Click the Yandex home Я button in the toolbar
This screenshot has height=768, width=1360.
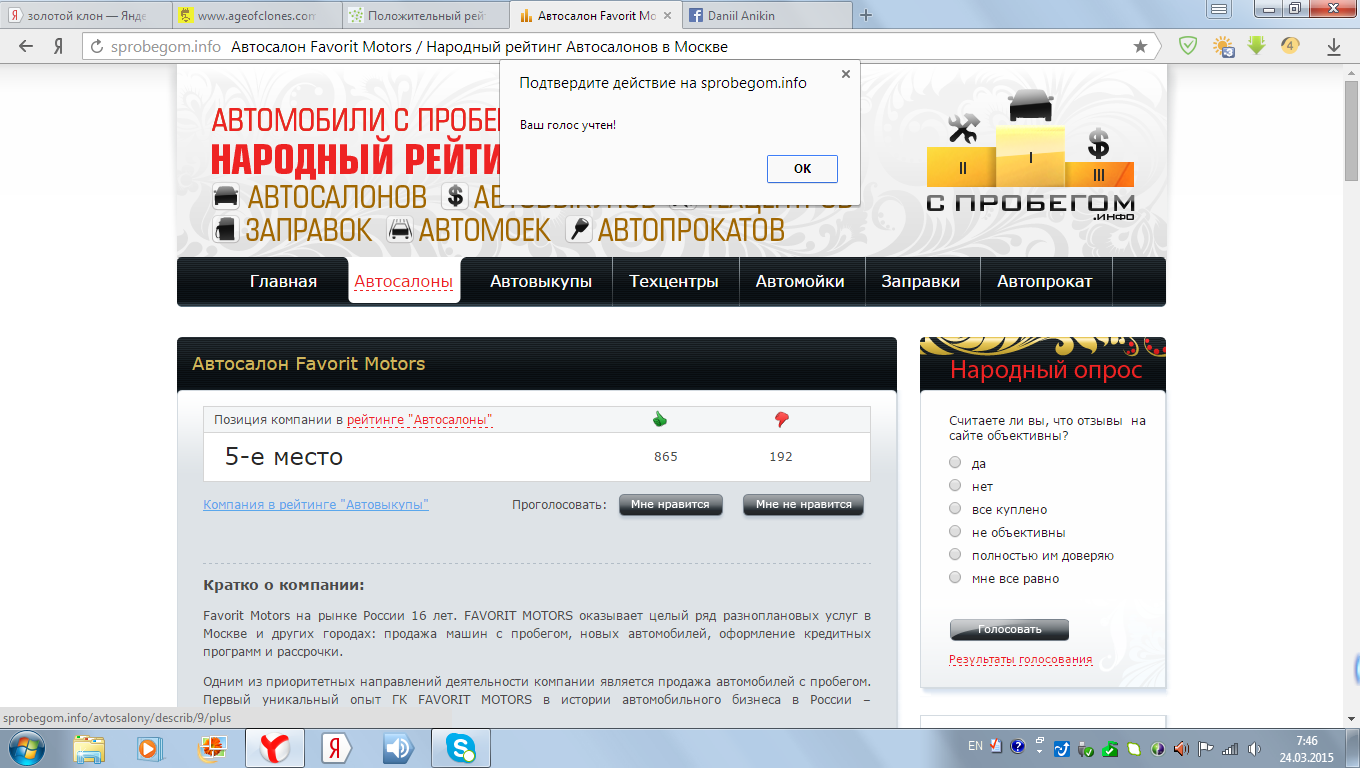59,46
